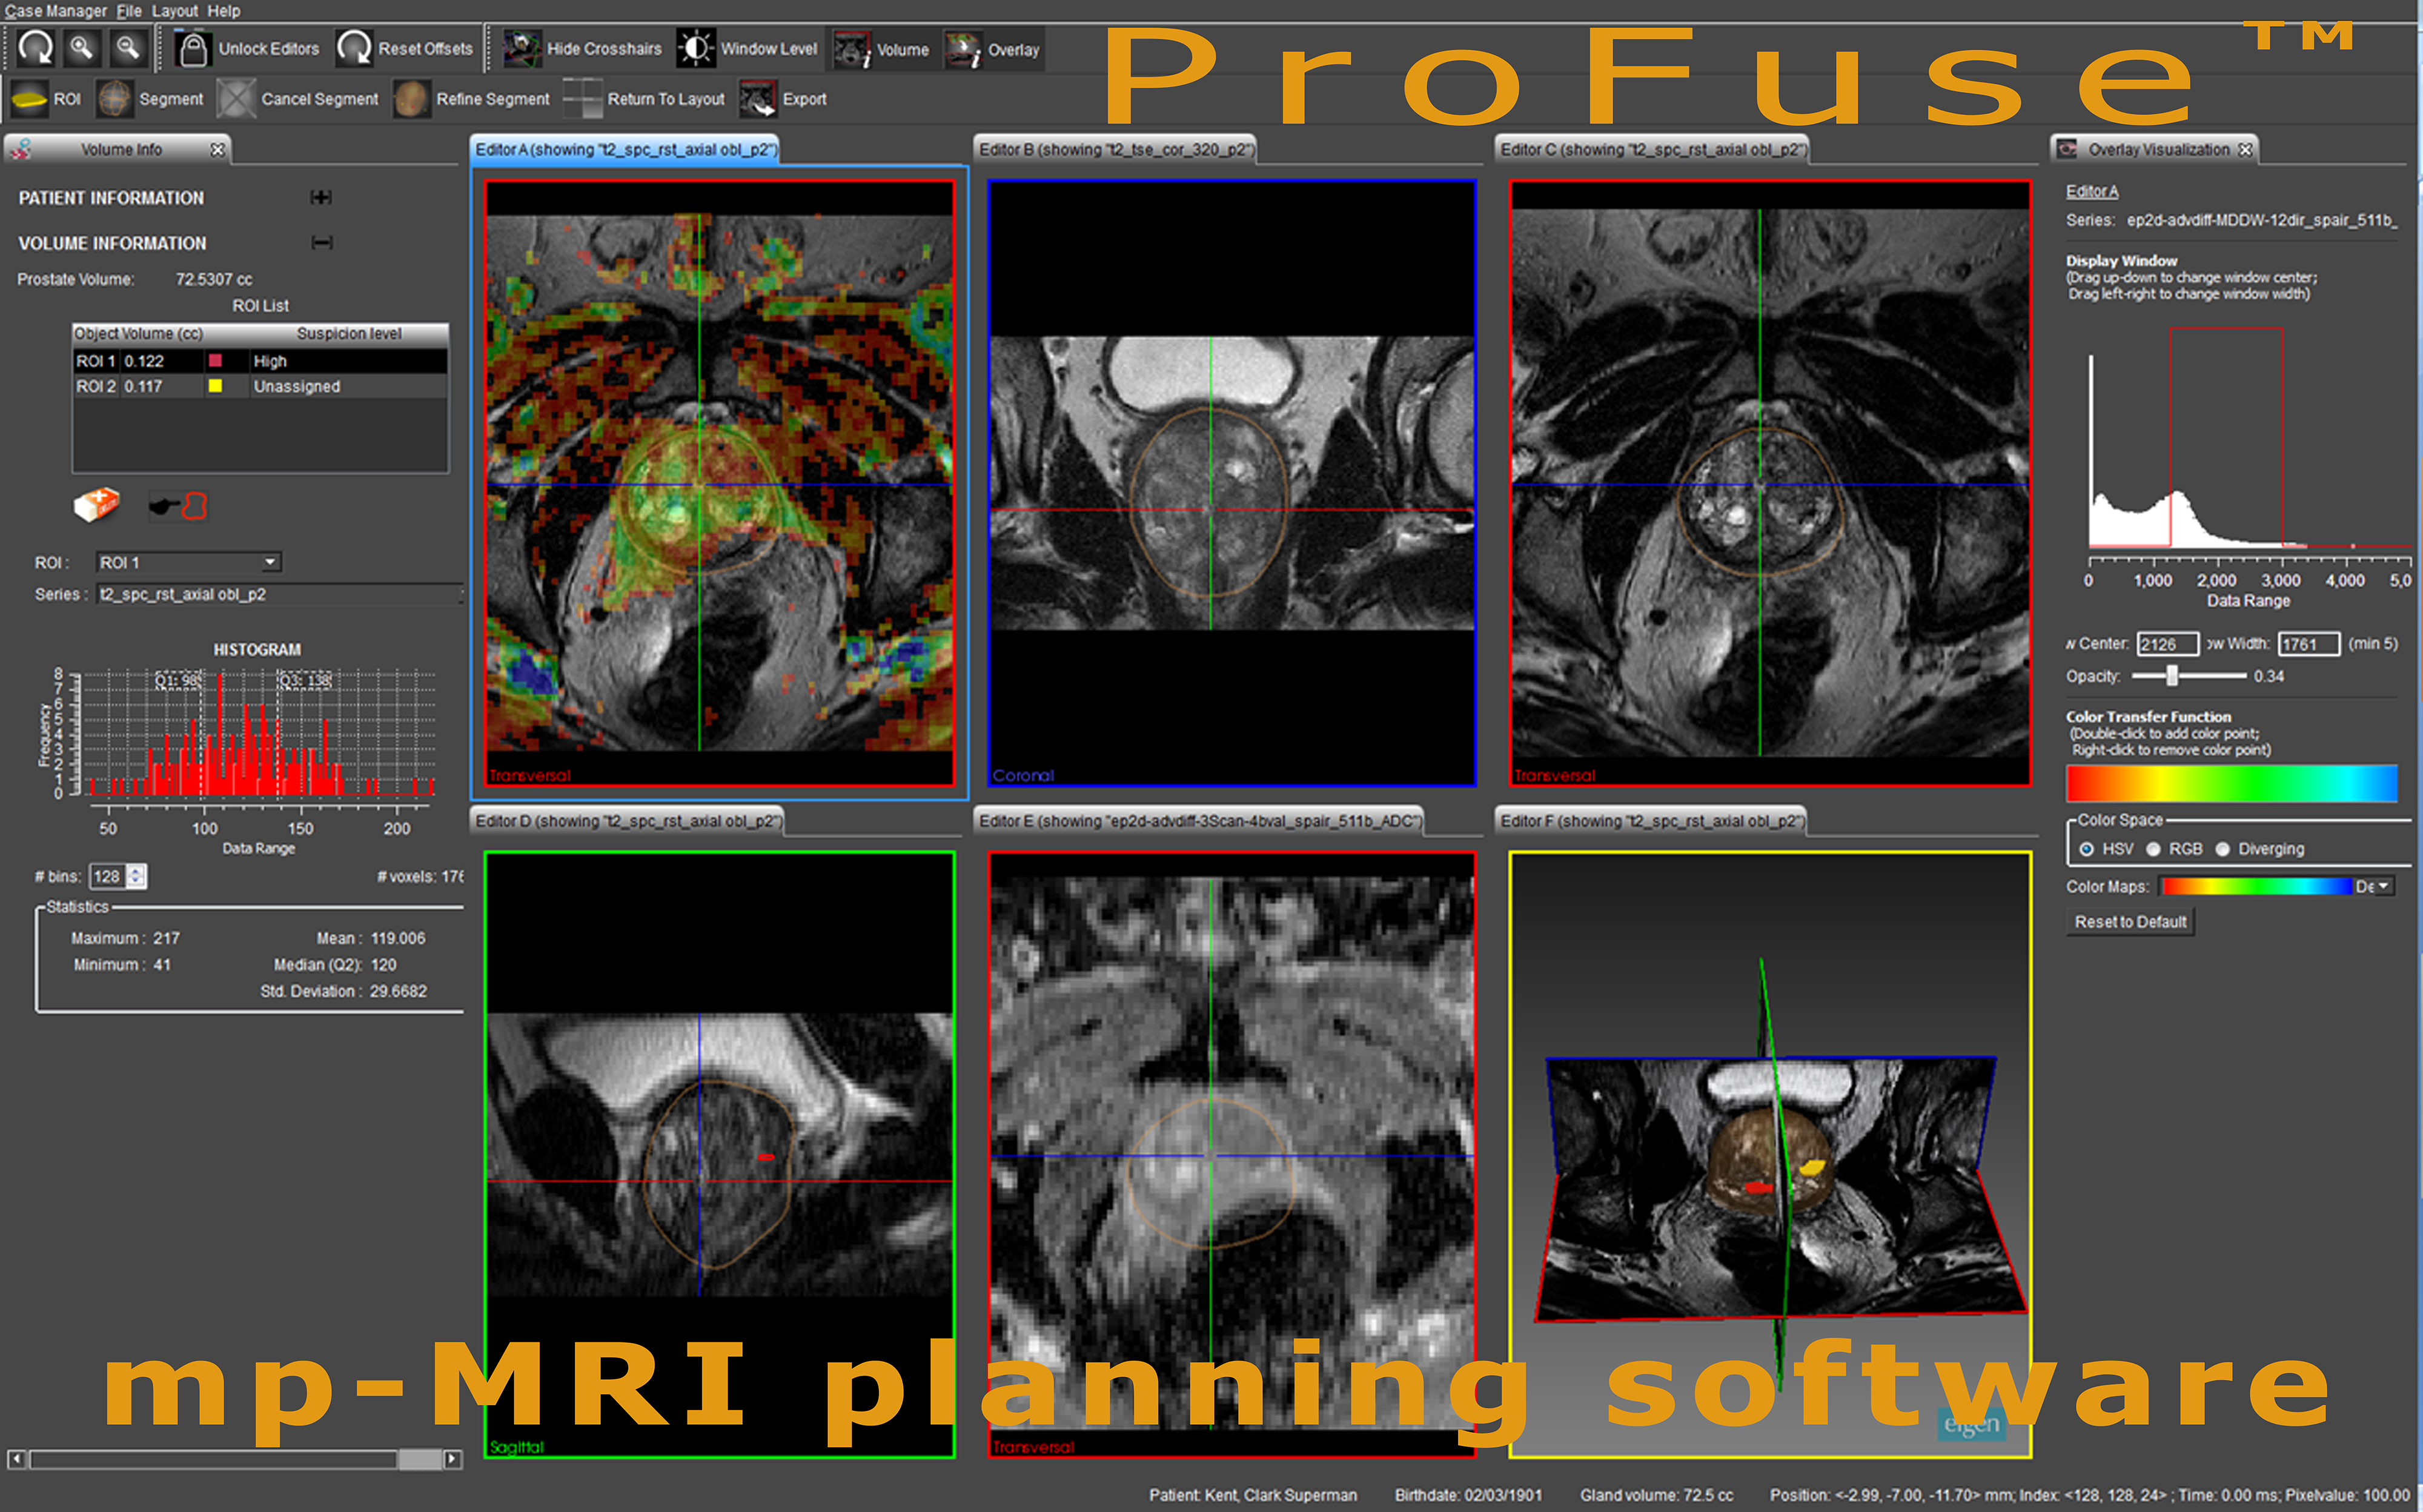The width and height of the screenshot is (2423, 1512).
Task: Close the Overlay Visualization panel
Action: 2245,149
